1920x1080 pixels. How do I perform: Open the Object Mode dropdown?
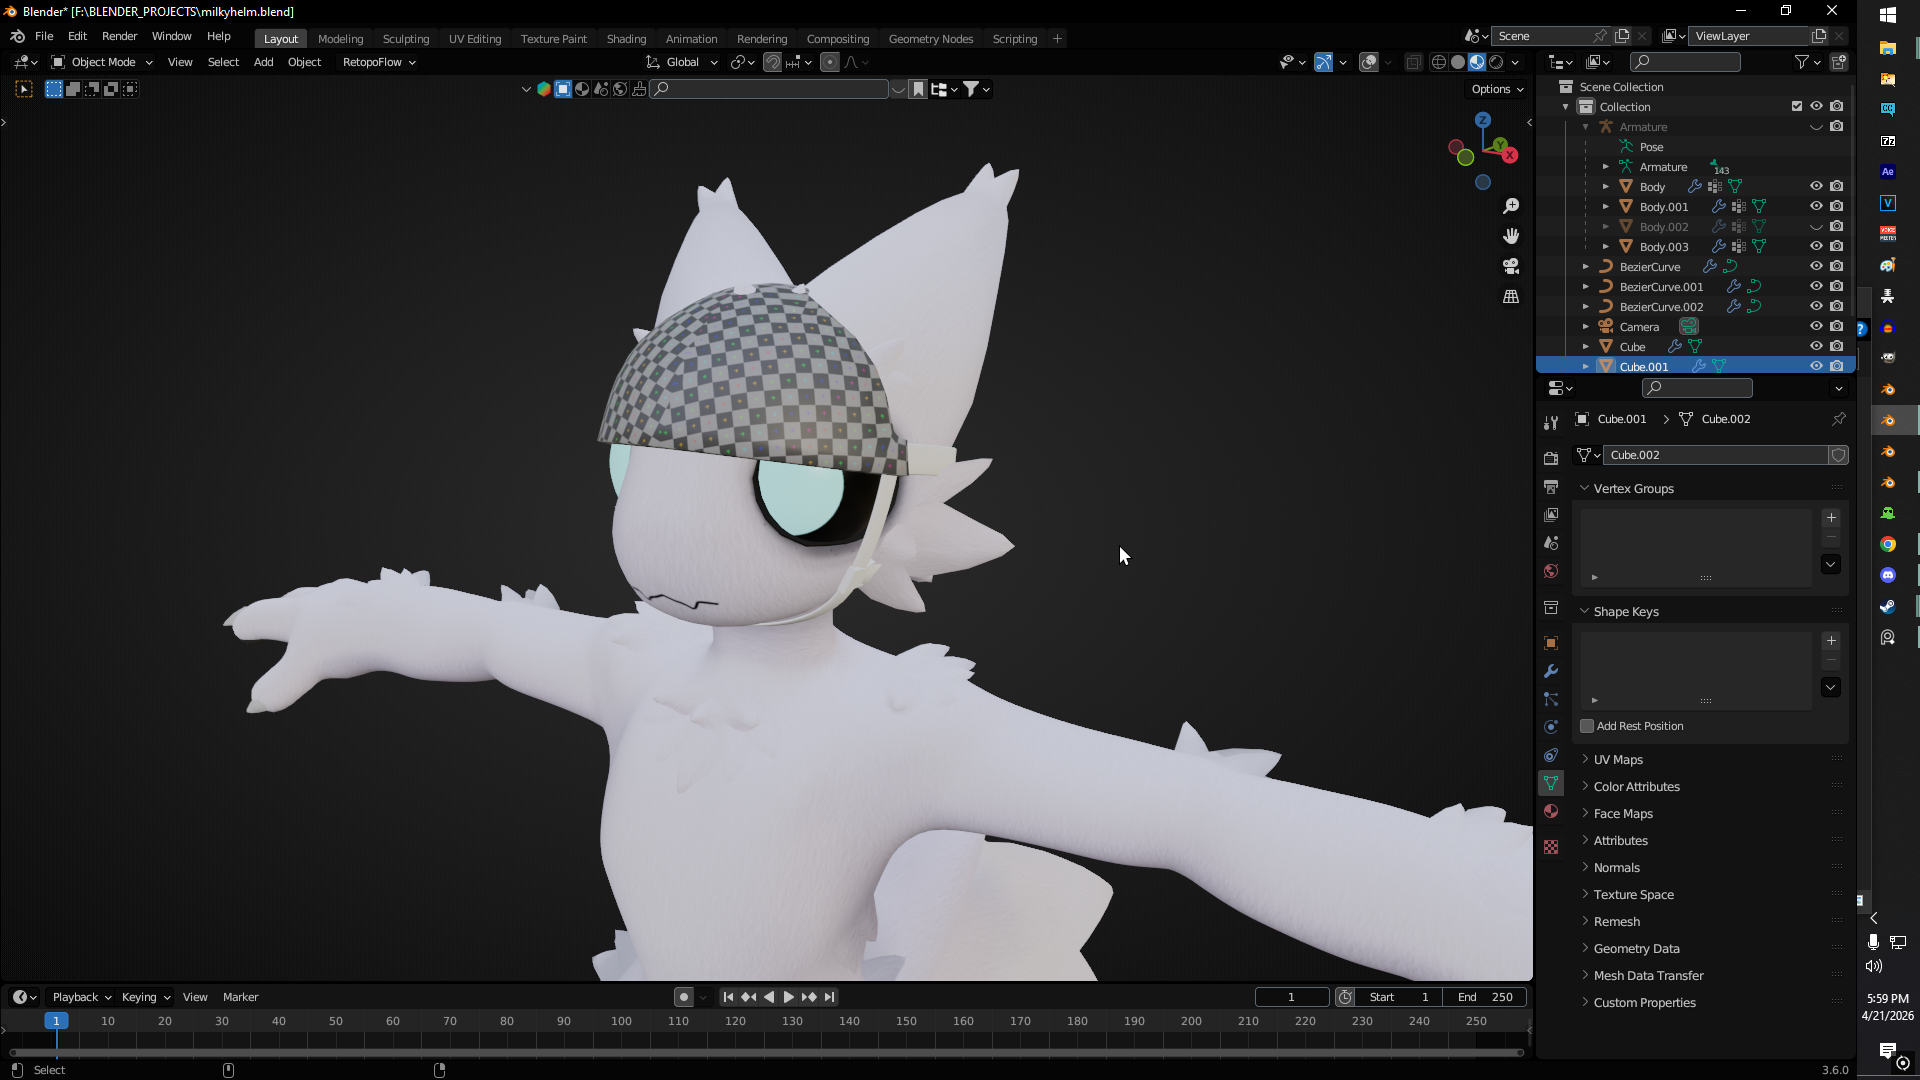(x=102, y=62)
